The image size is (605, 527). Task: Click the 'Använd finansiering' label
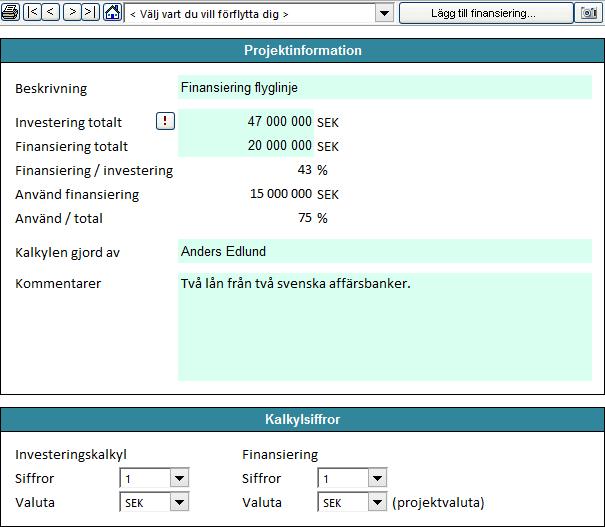point(77,194)
